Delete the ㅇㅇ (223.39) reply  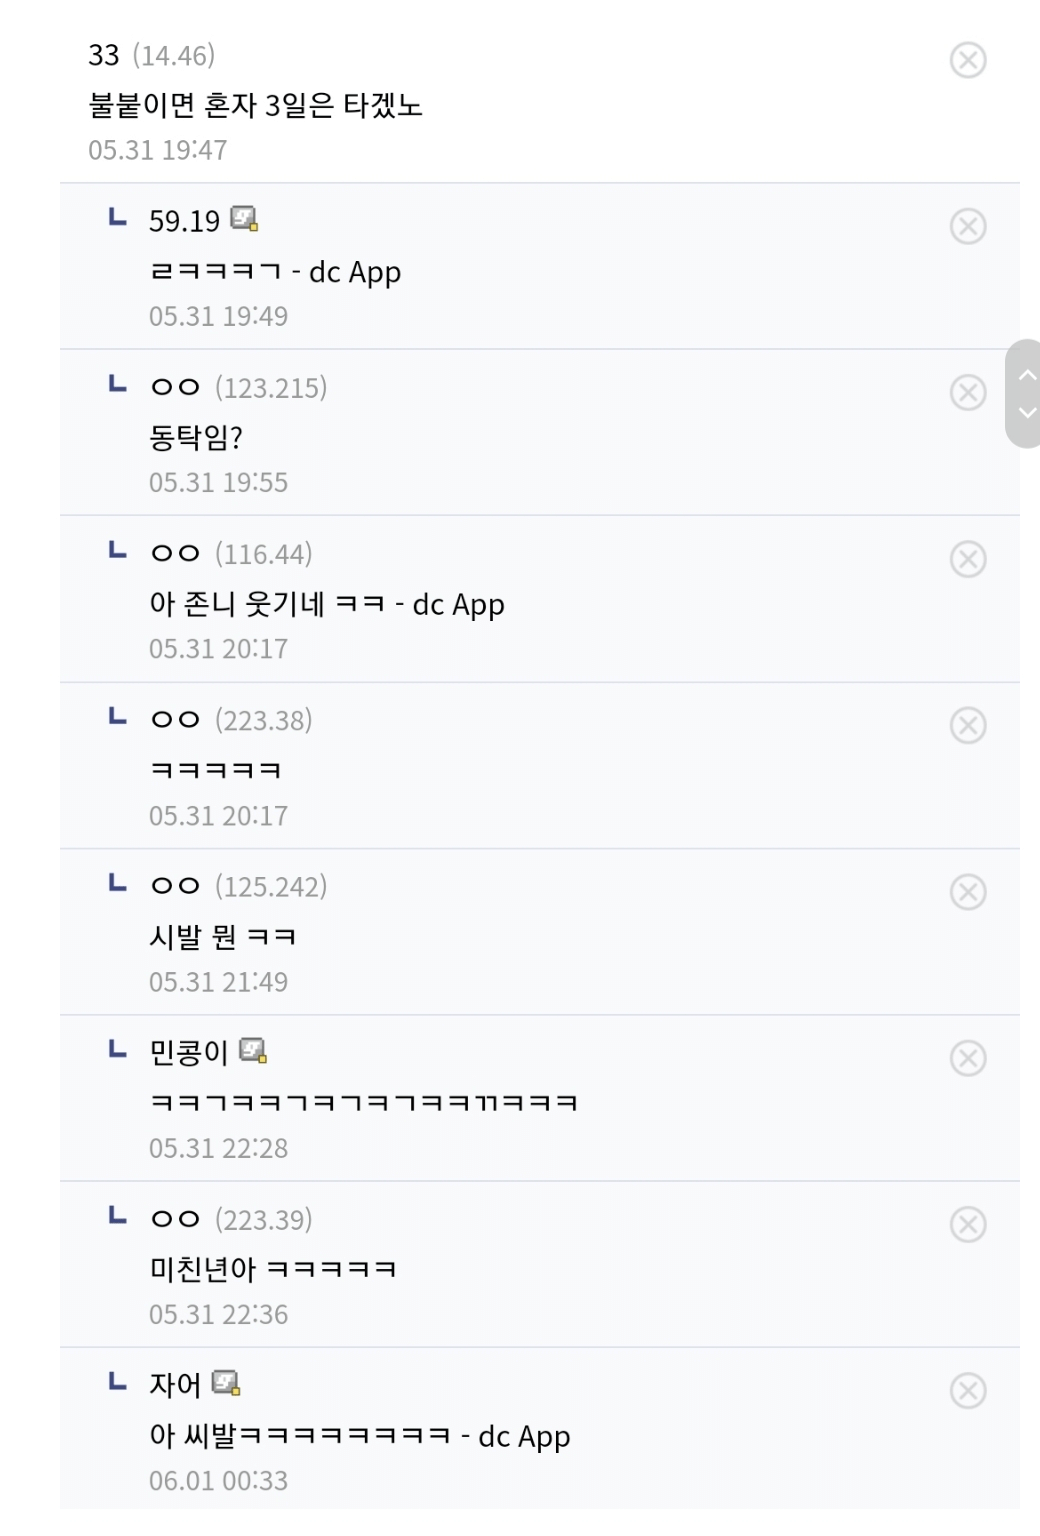coord(967,1224)
